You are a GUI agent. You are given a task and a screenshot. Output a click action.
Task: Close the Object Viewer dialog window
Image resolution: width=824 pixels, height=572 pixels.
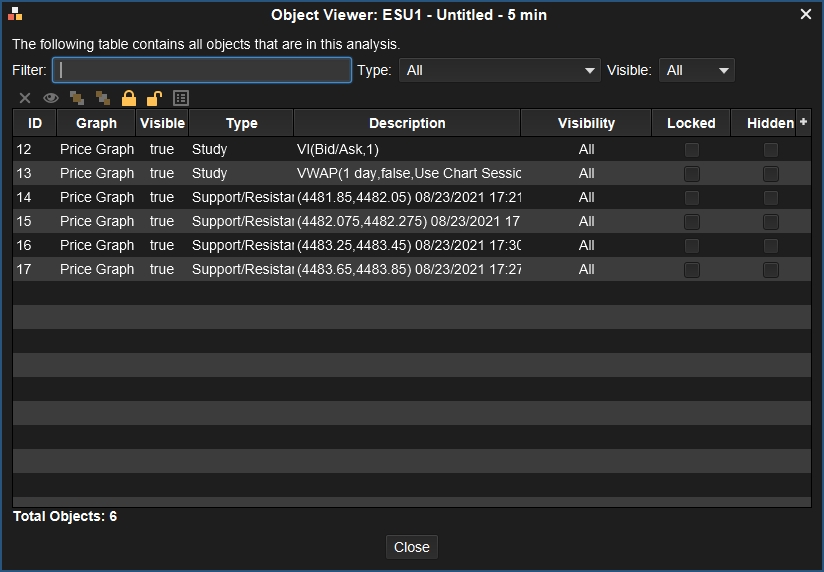pyautogui.click(x=806, y=14)
